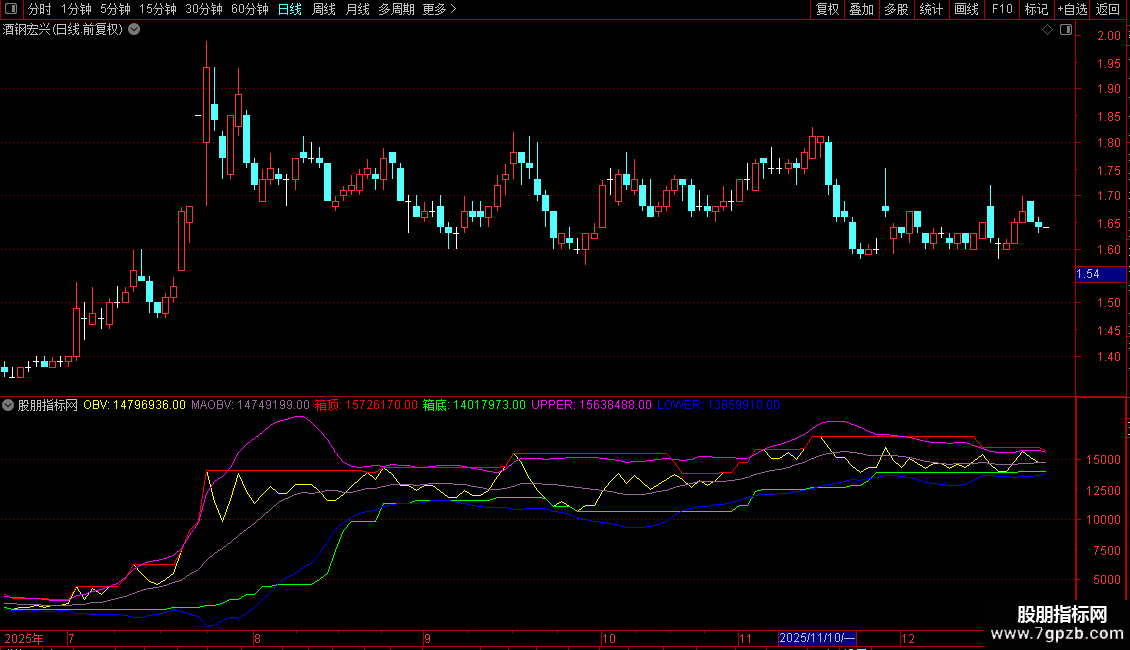The image size is (1130, 650).
Task: Open F10 company information
Action: tap(1002, 9)
